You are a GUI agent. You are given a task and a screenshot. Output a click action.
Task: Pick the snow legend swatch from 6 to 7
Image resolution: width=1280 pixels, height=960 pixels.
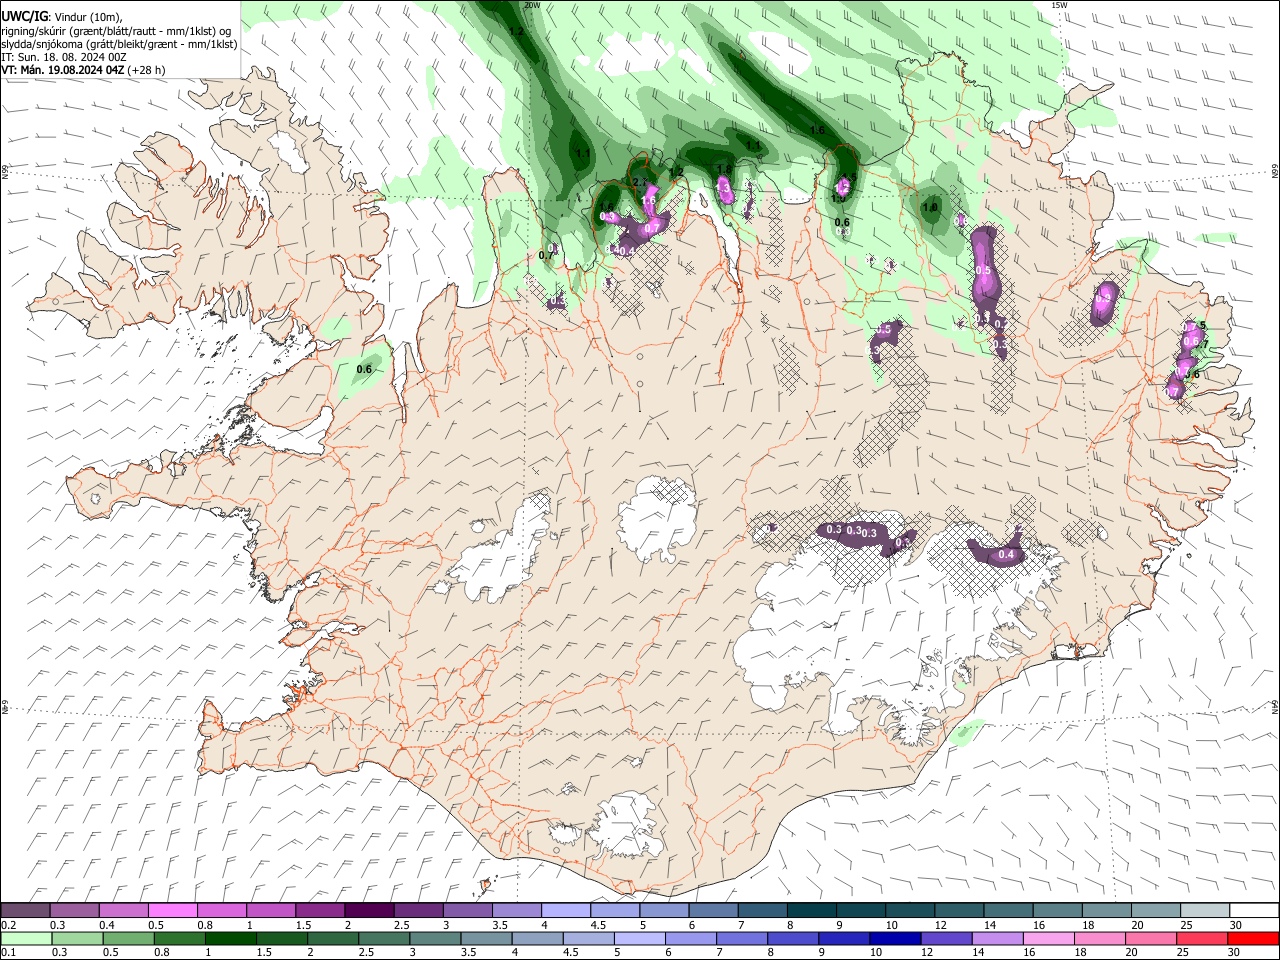click(x=711, y=910)
